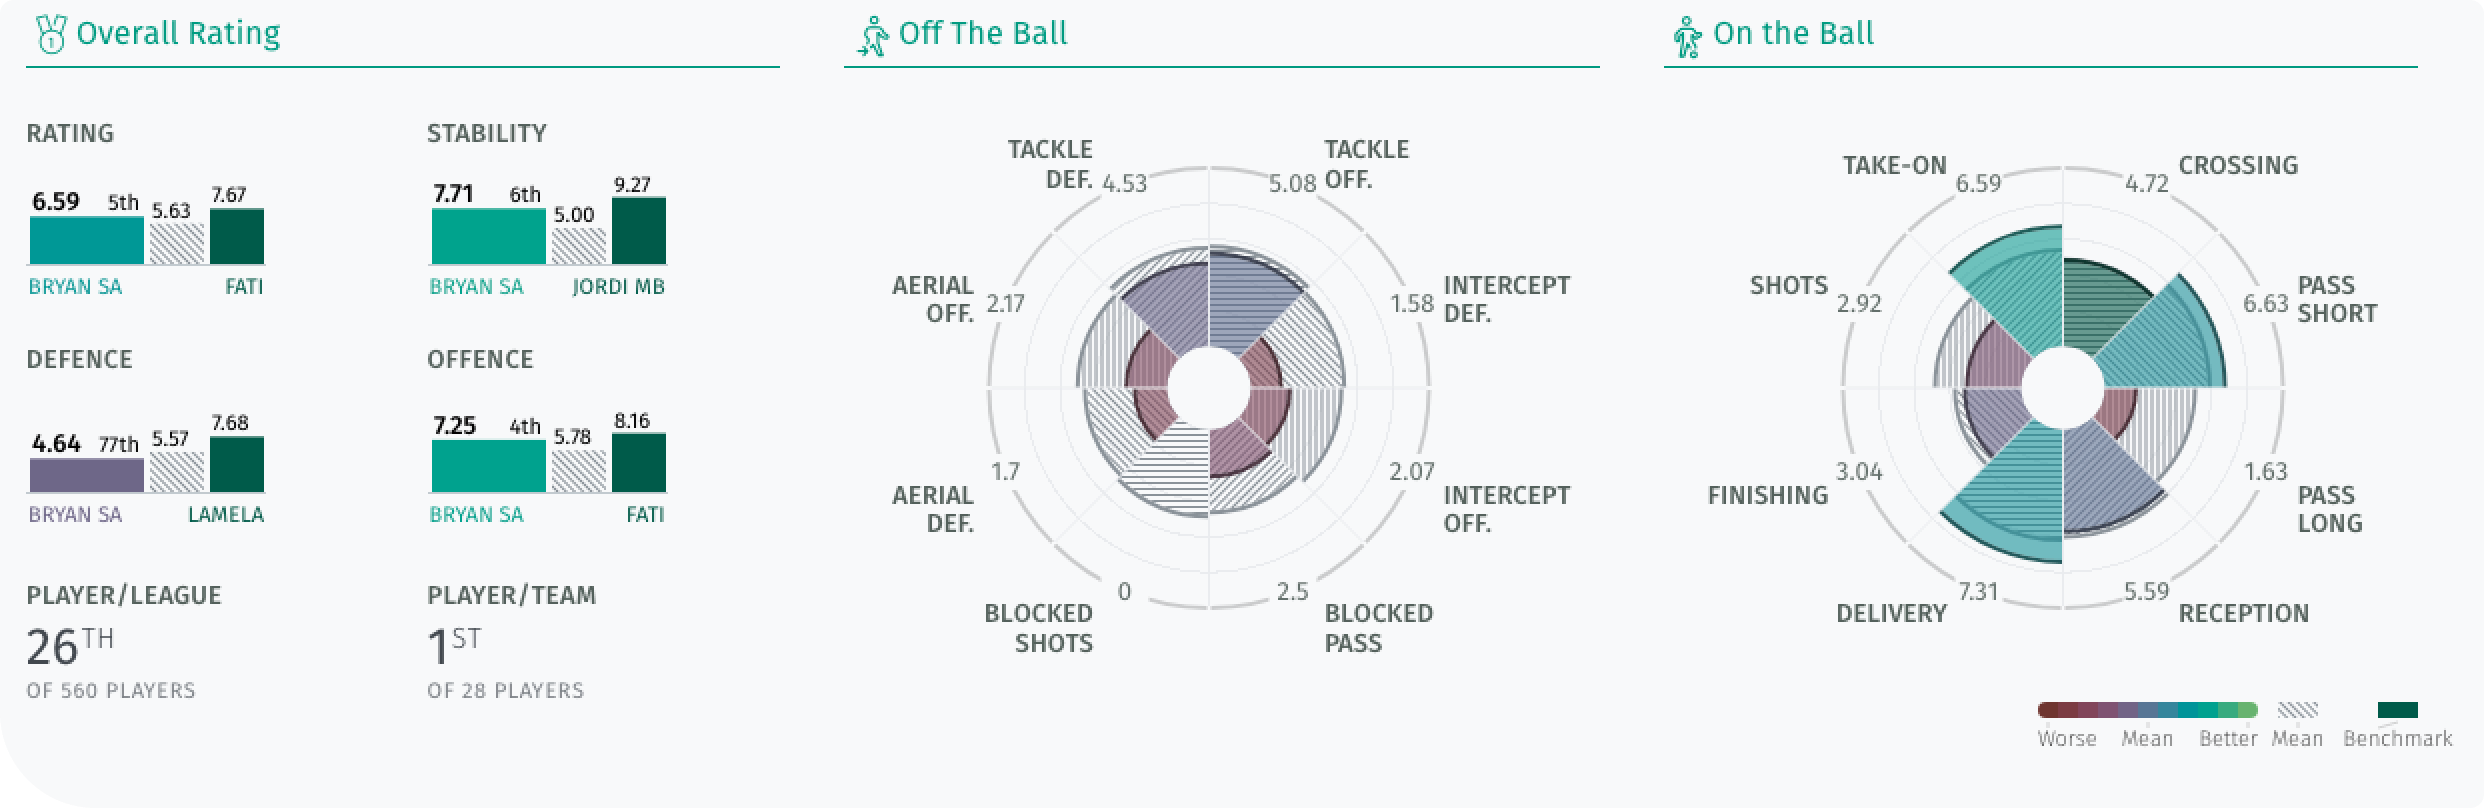Screen dimensions: 2484x808
Task: Click the Jordi MB stability benchmark bar
Action: click(x=639, y=231)
